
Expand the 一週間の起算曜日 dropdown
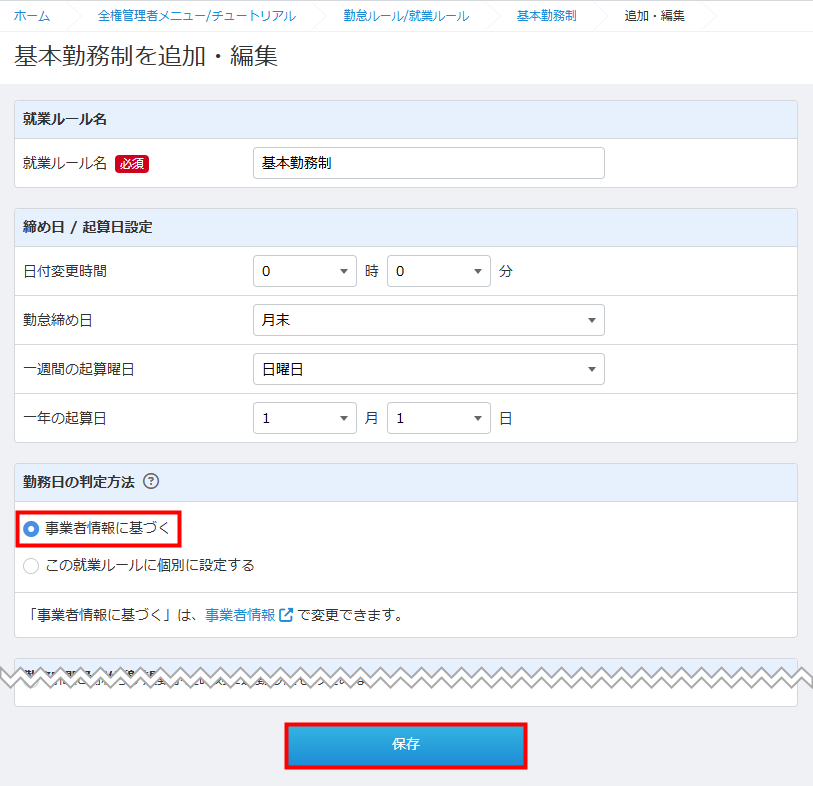click(x=428, y=369)
